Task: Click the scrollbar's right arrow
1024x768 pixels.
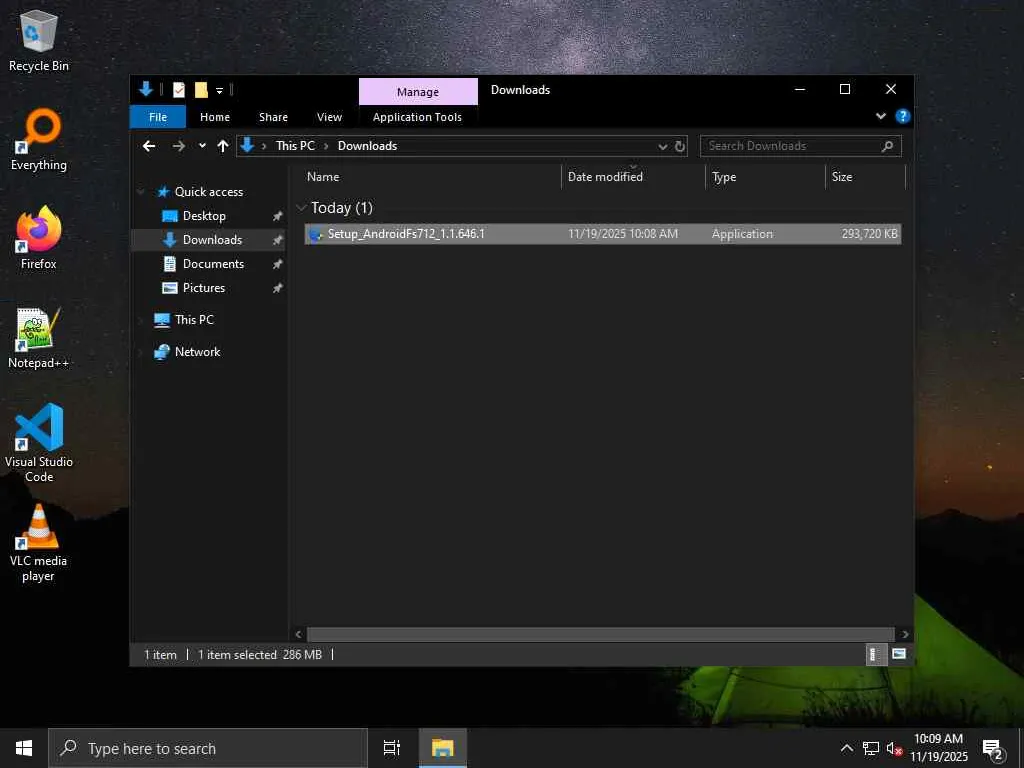Action: pos(904,634)
